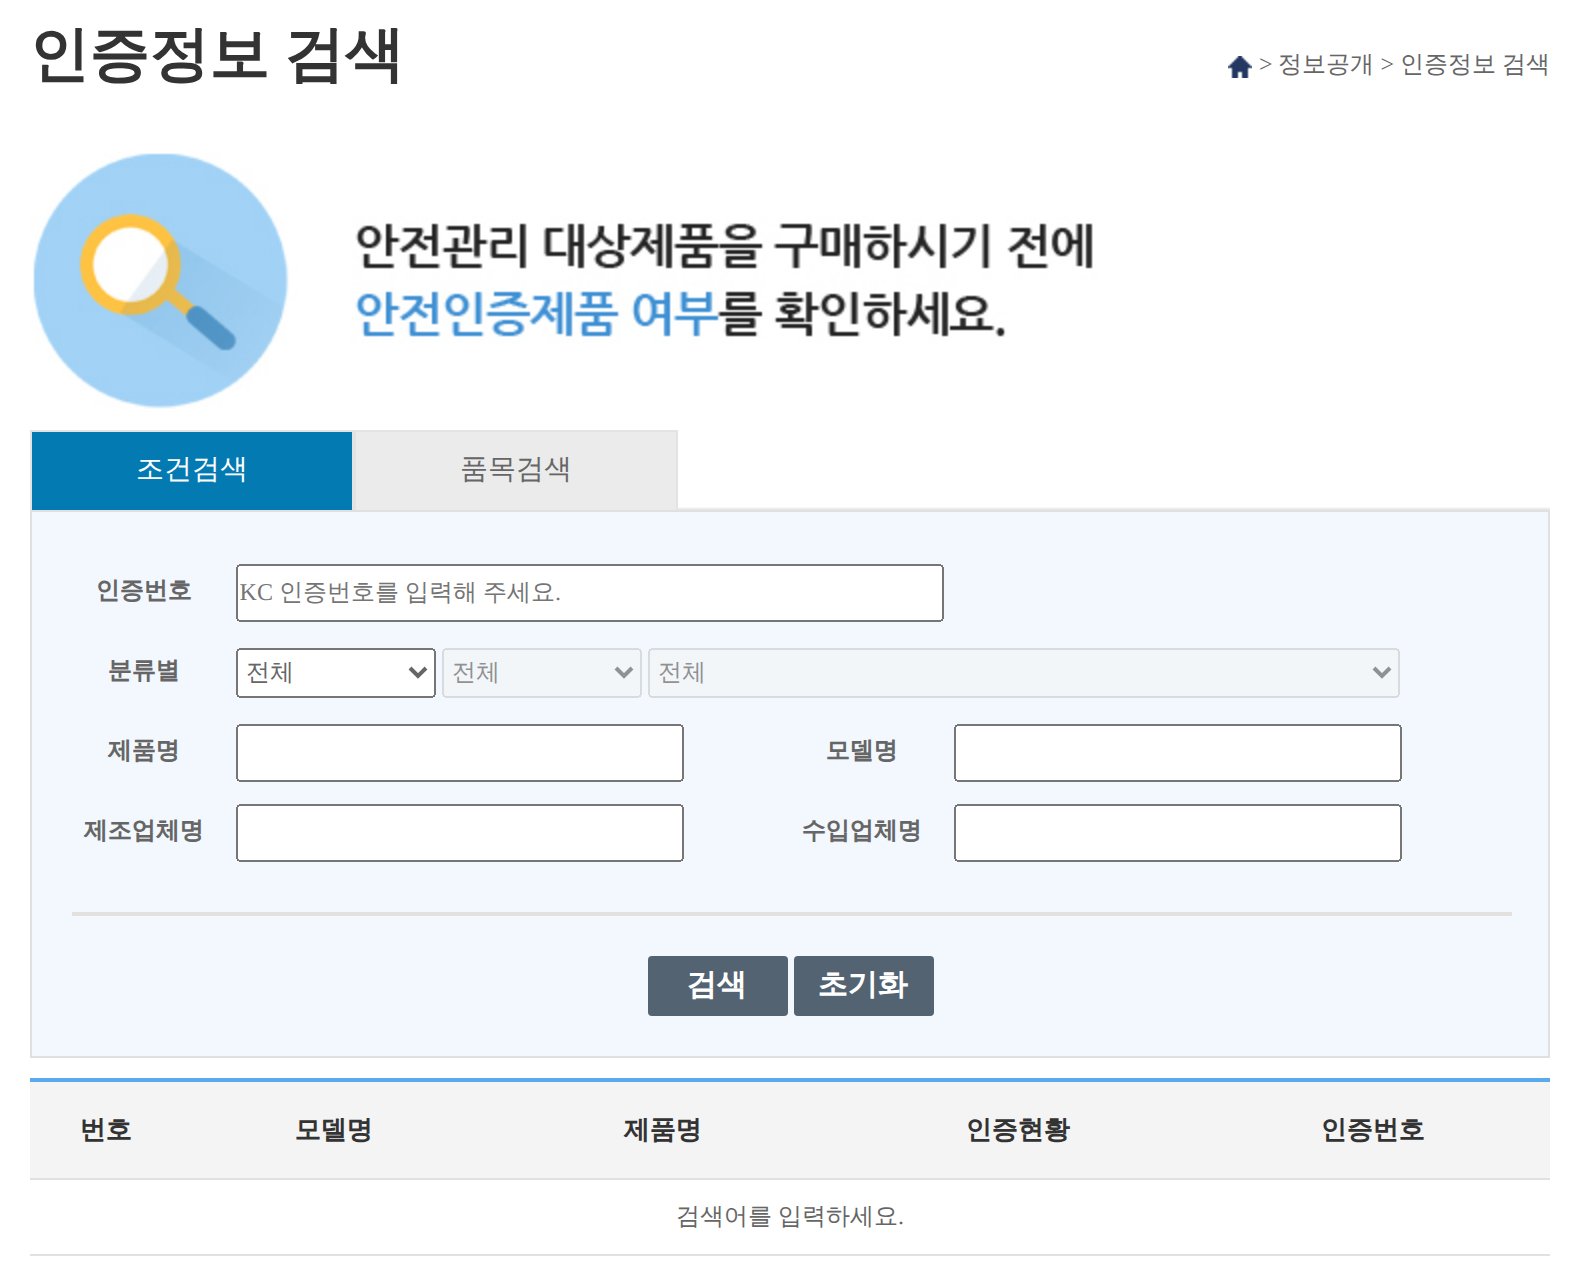The image size is (1580, 1280).
Task: Click the 제품명 column header in results table
Action: pyautogui.click(x=662, y=1130)
